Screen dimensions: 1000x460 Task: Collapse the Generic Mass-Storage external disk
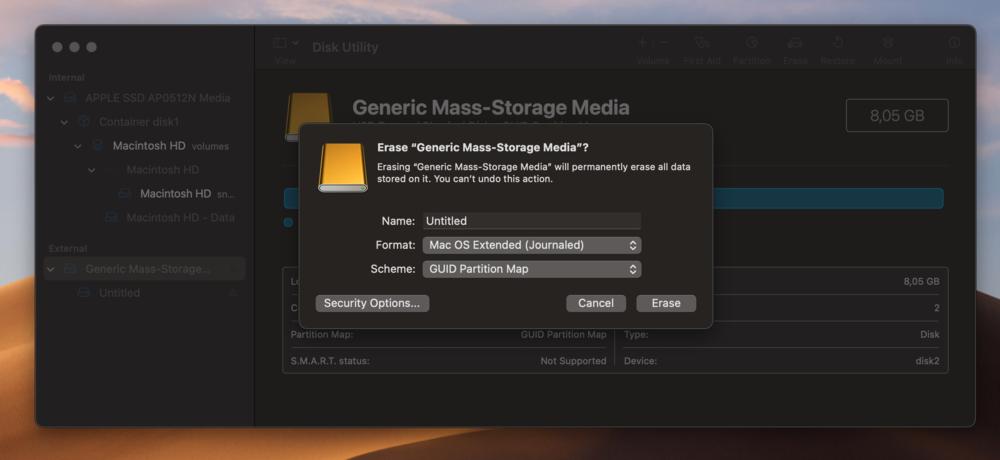tap(51, 269)
